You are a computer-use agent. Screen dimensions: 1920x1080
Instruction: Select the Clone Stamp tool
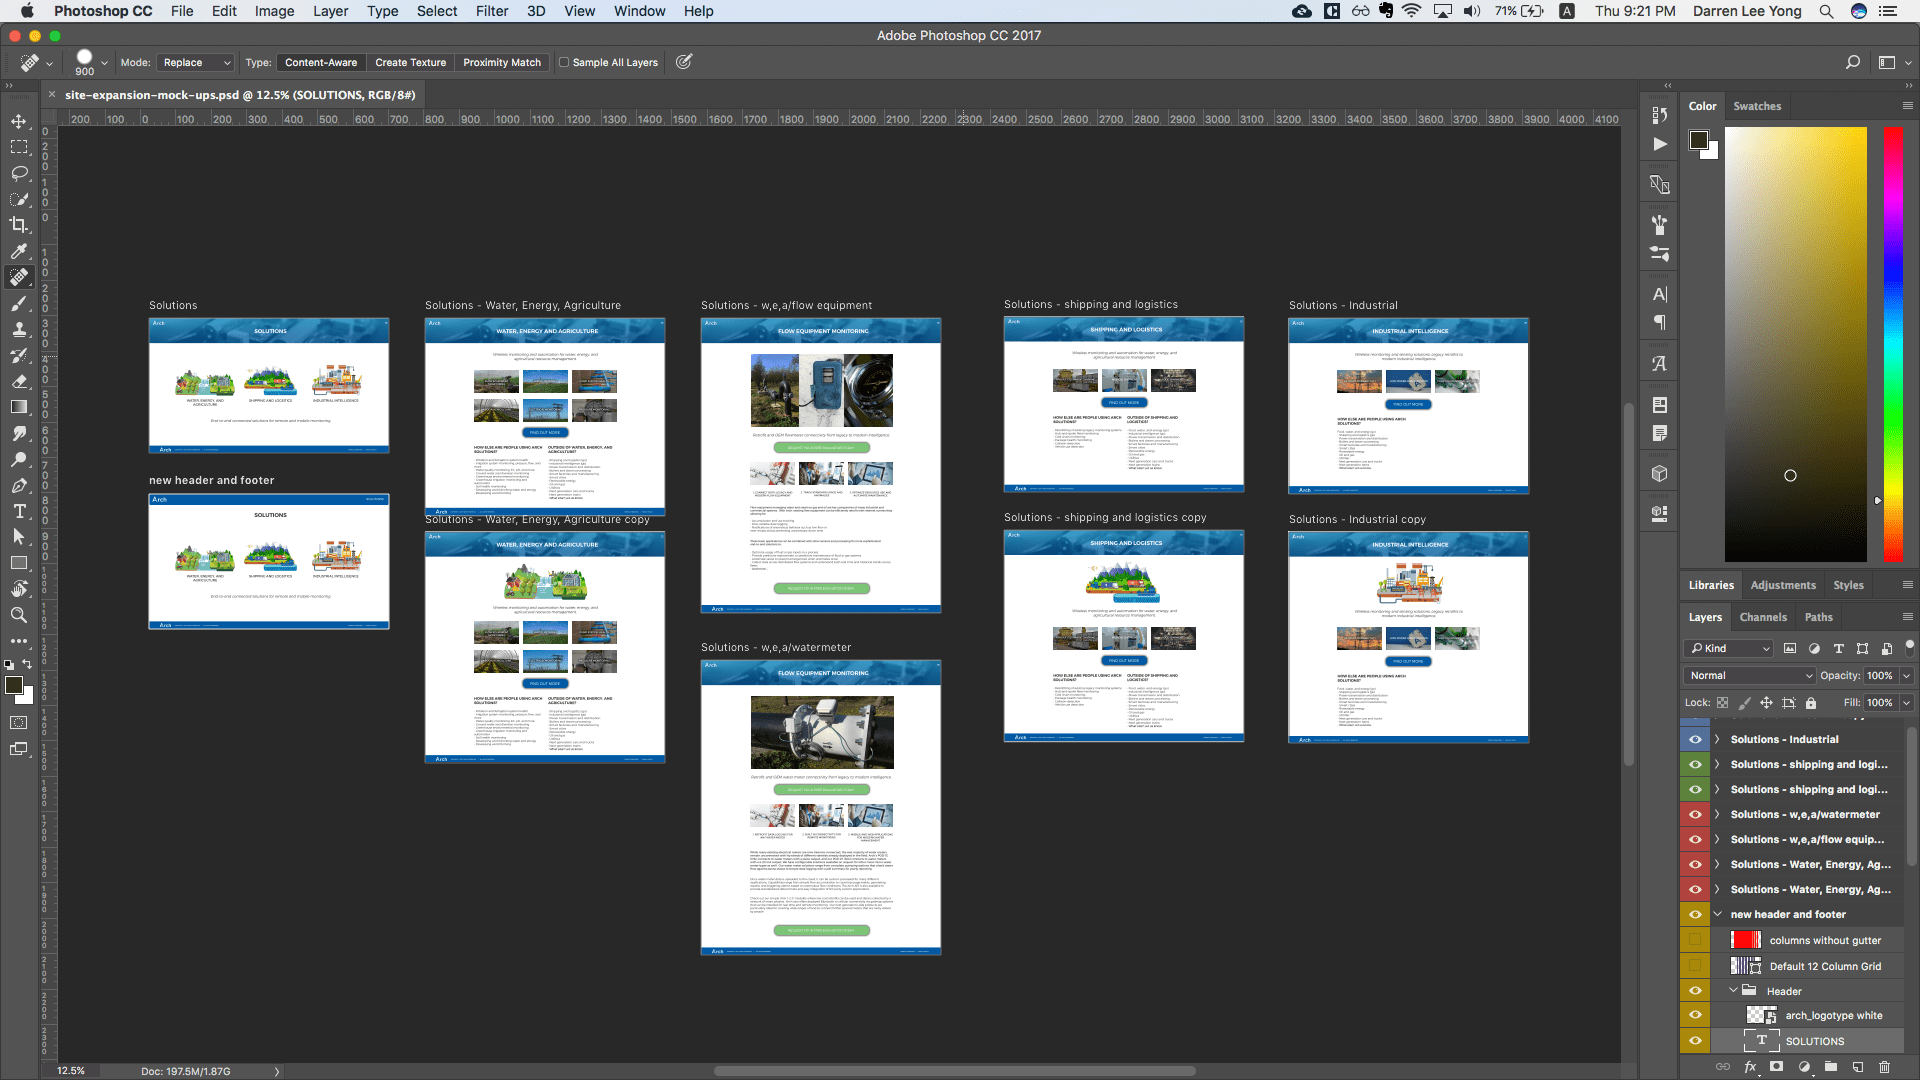[19, 329]
